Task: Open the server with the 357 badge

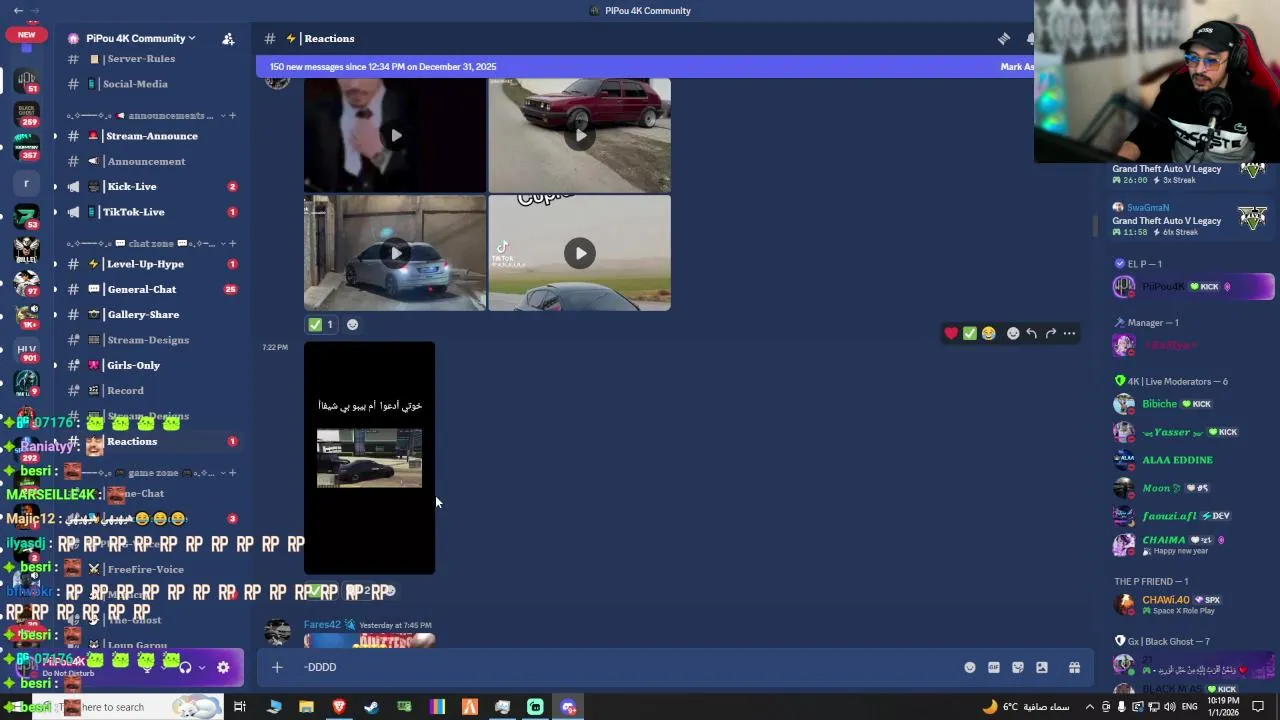Action: pyautogui.click(x=27, y=147)
